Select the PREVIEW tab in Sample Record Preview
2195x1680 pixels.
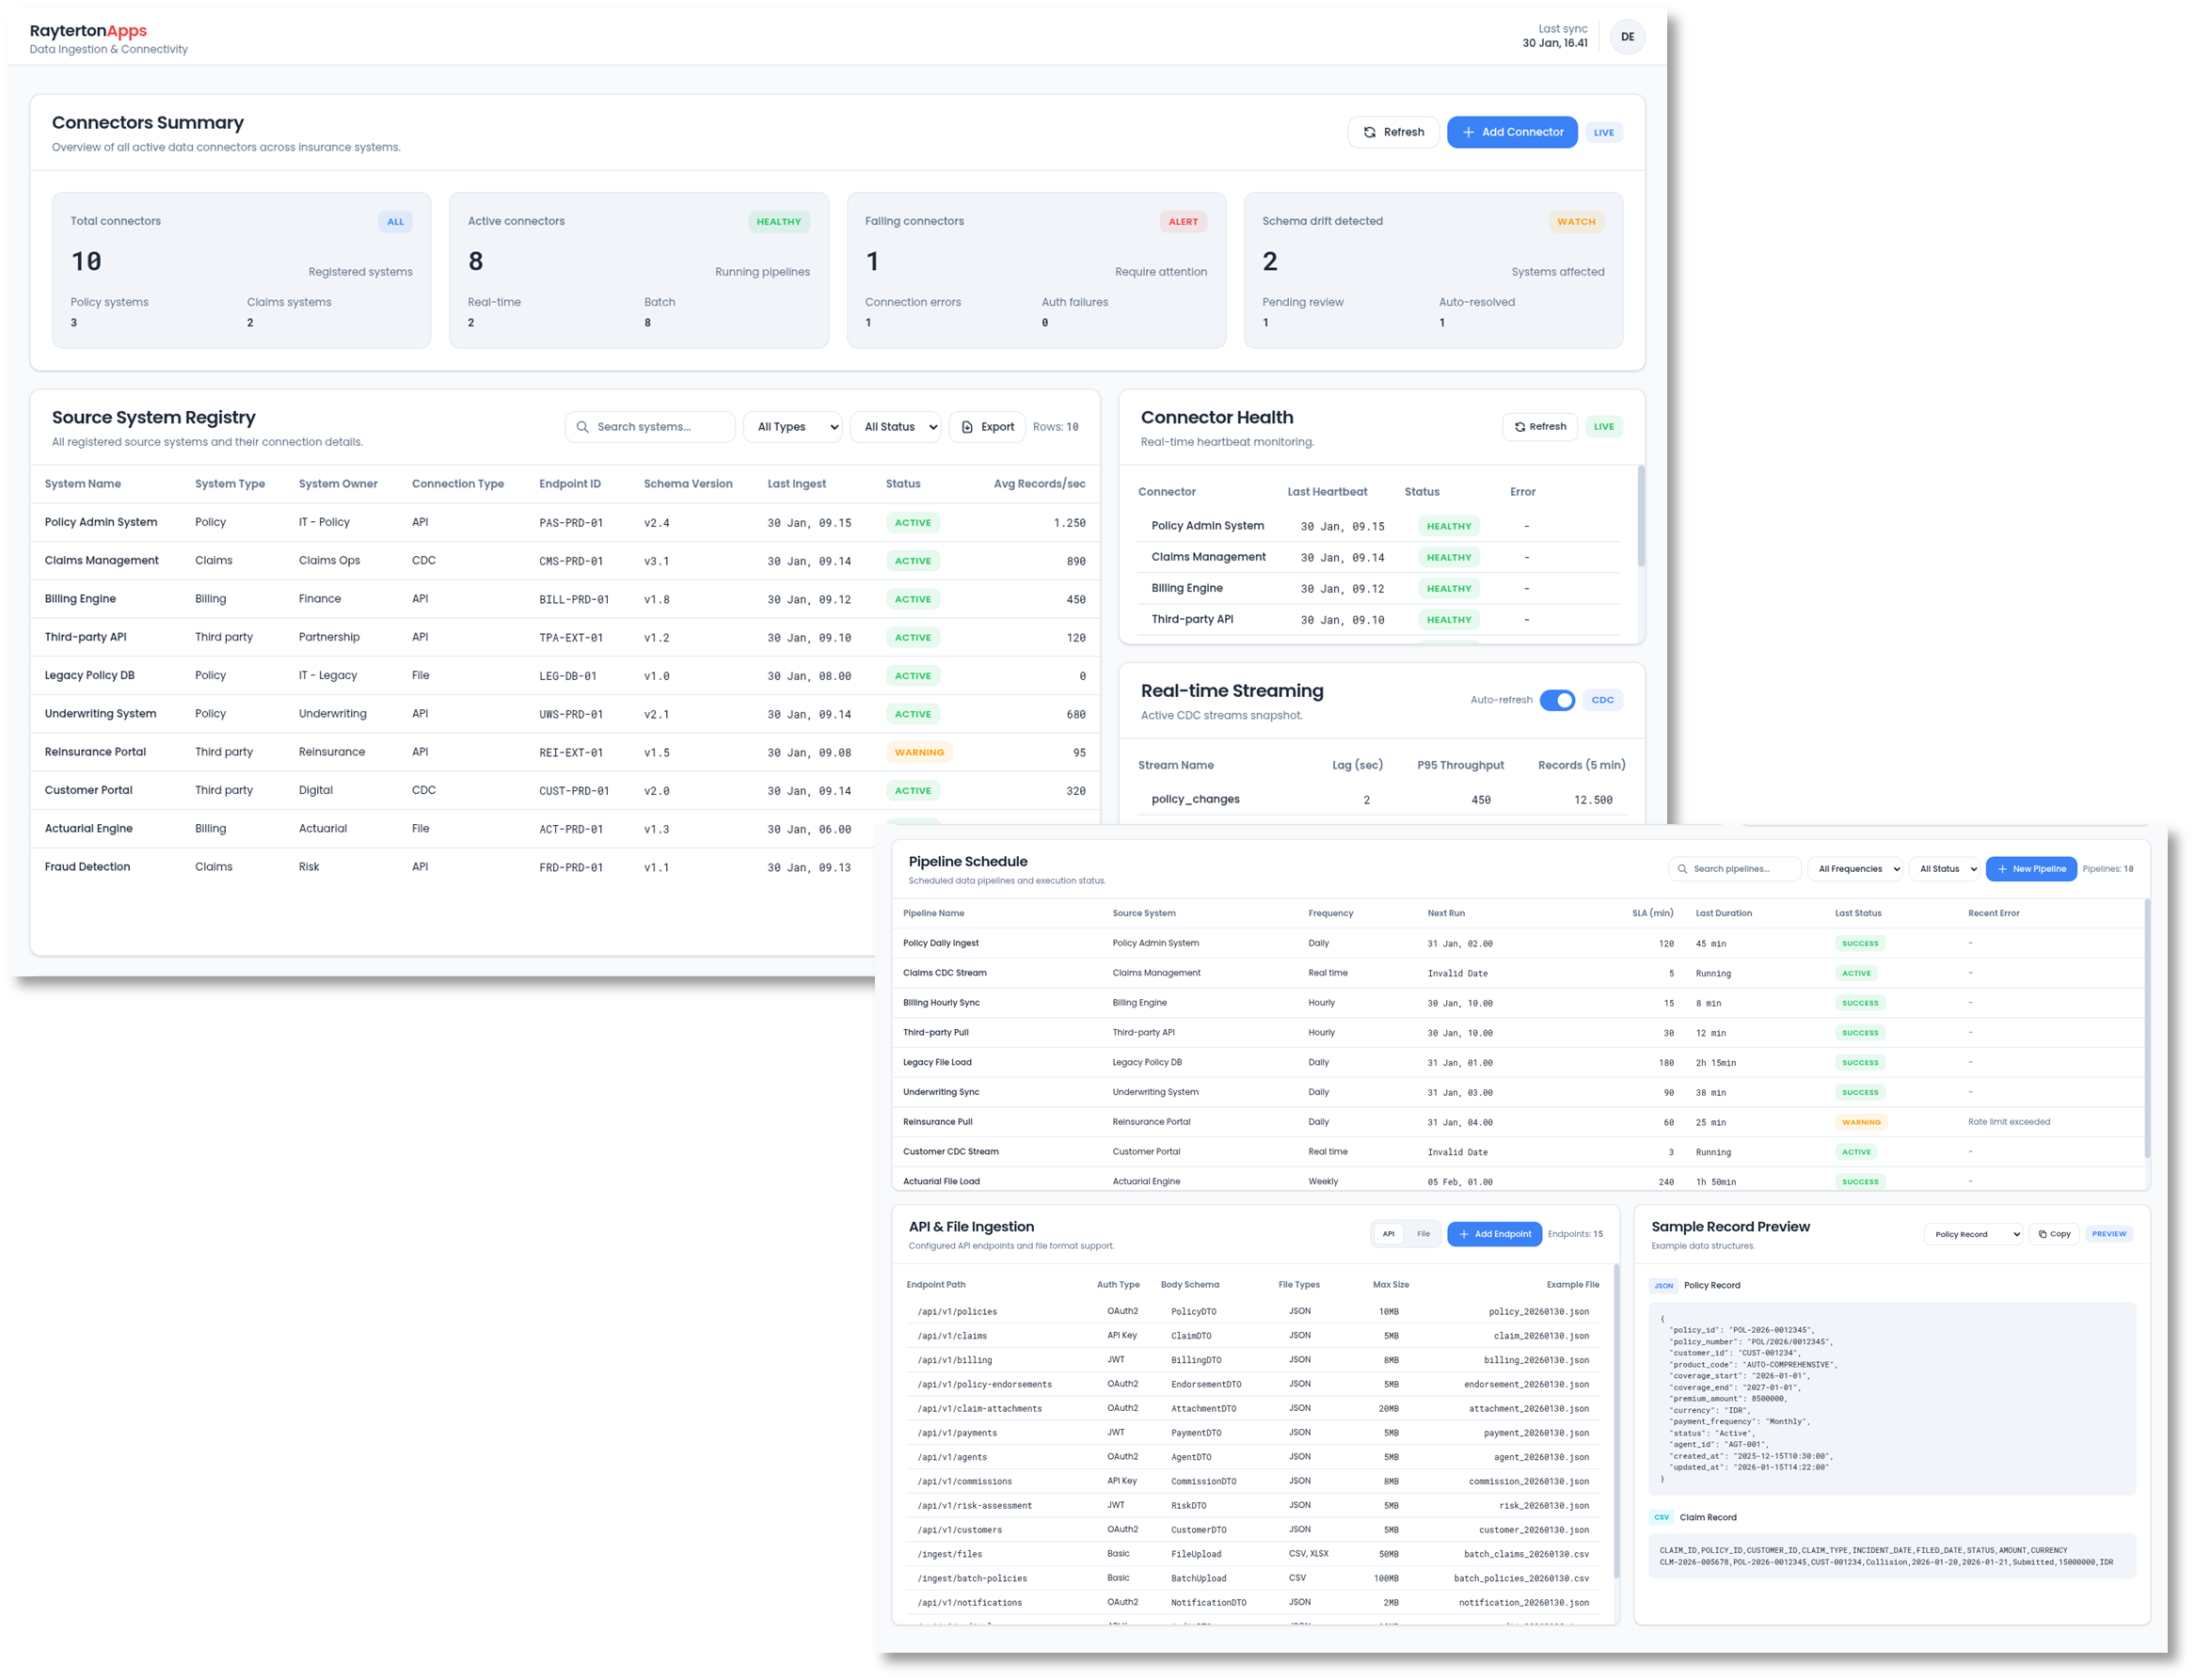point(2109,1233)
